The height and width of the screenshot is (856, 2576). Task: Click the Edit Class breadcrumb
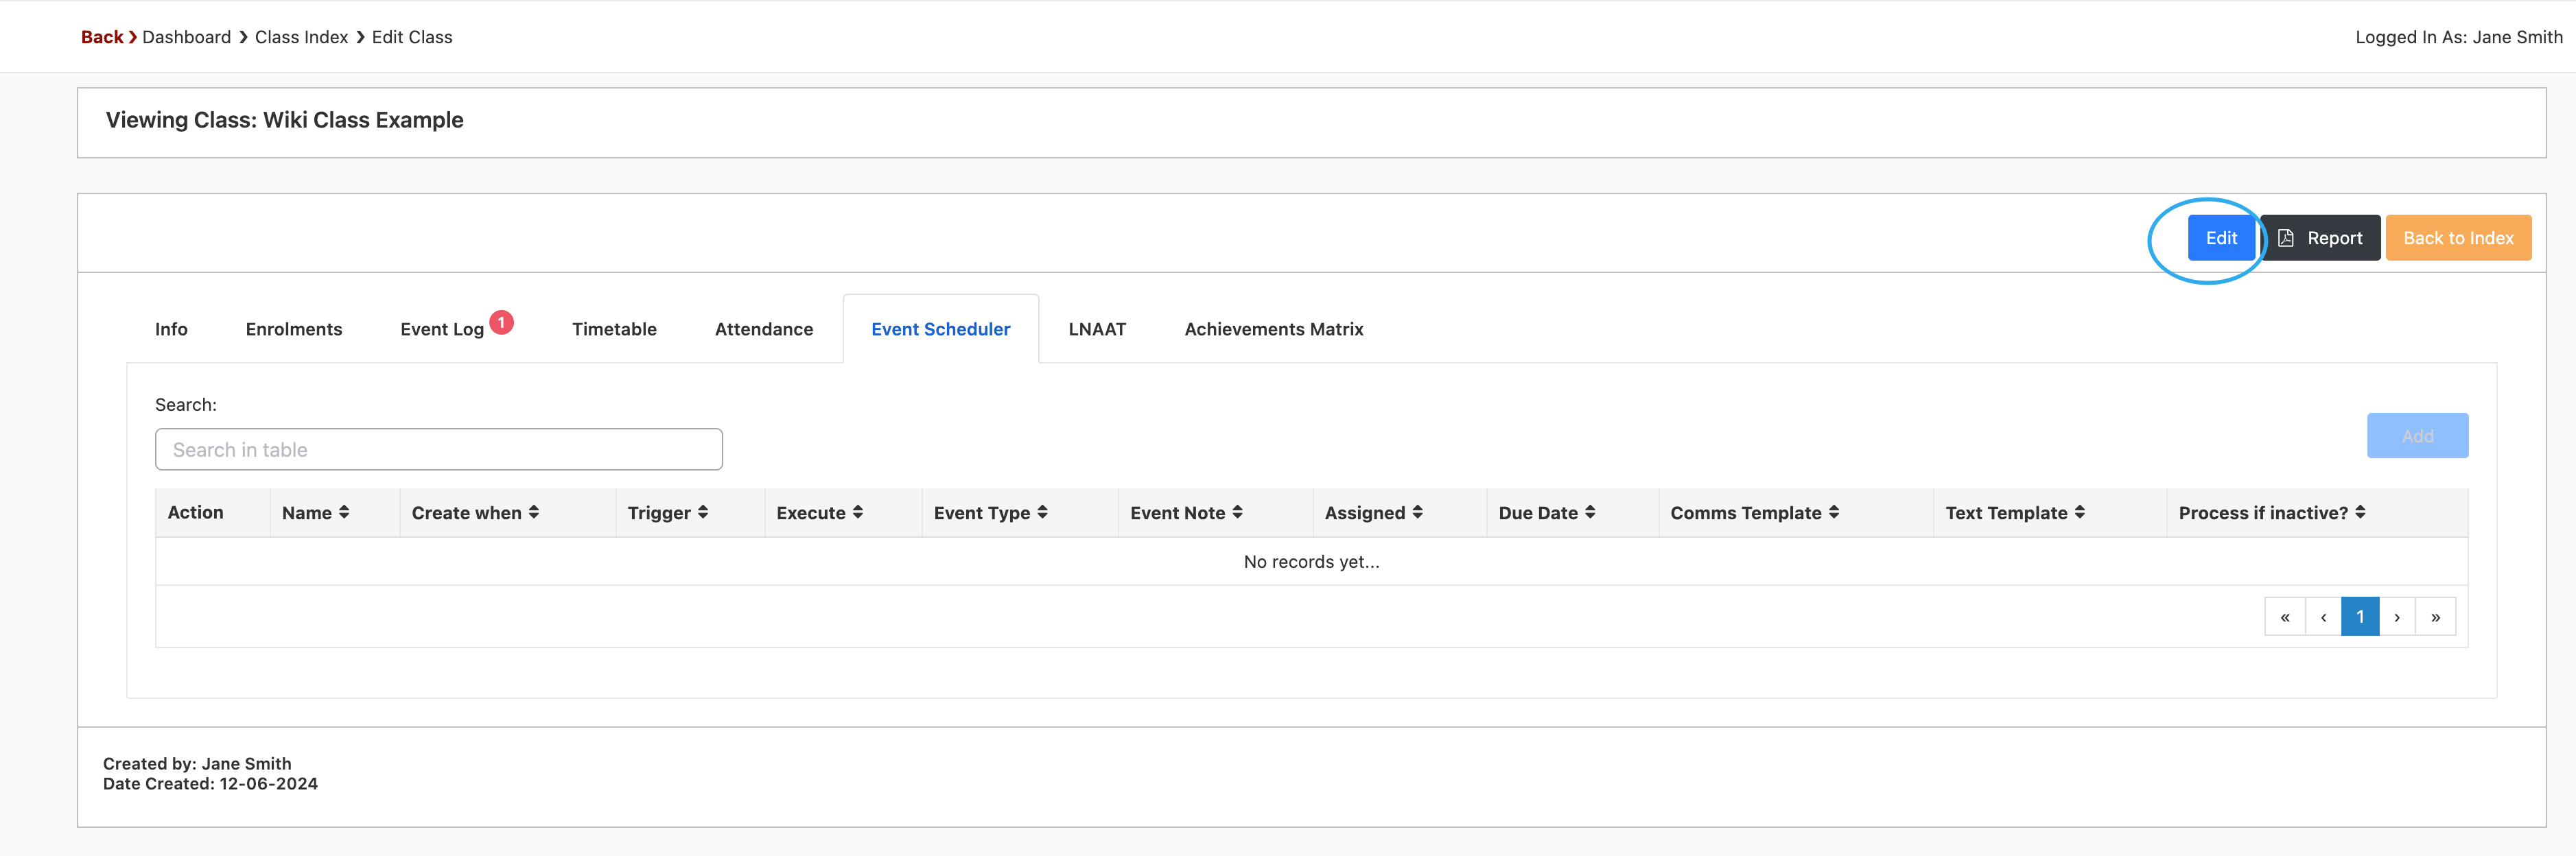pyautogui.click(x=412, y=37)
